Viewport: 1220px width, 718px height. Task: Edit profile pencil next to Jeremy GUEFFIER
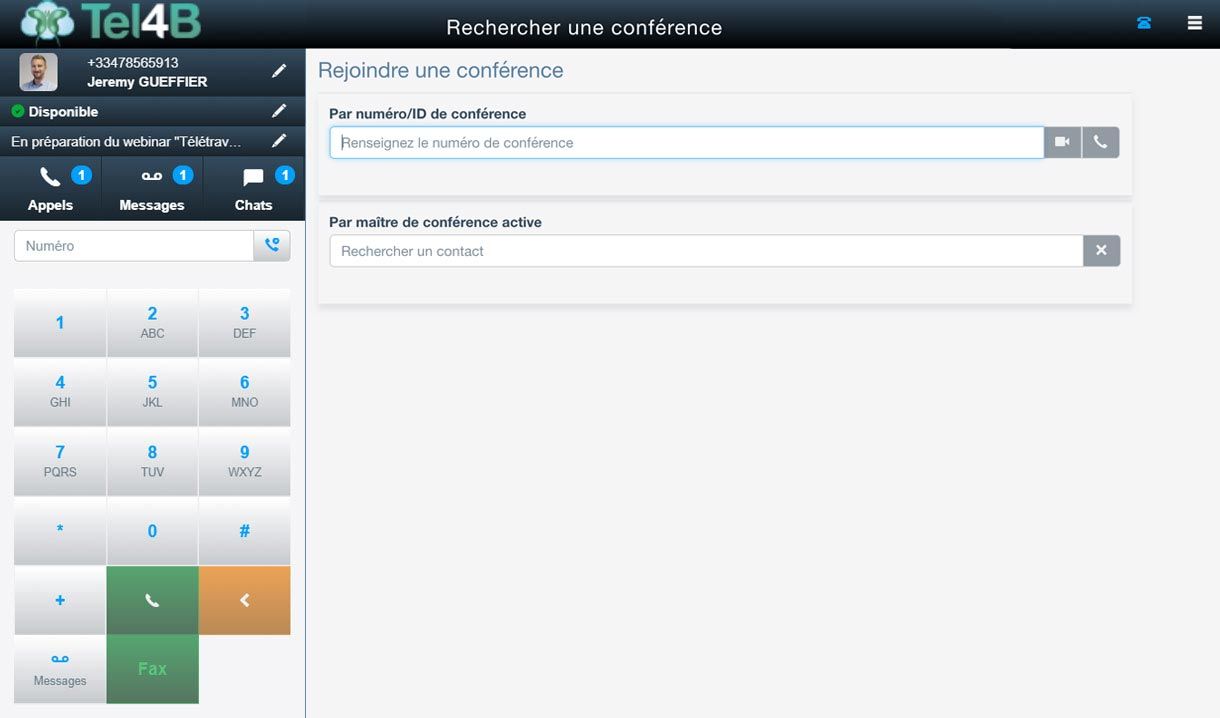click(279, 71)
